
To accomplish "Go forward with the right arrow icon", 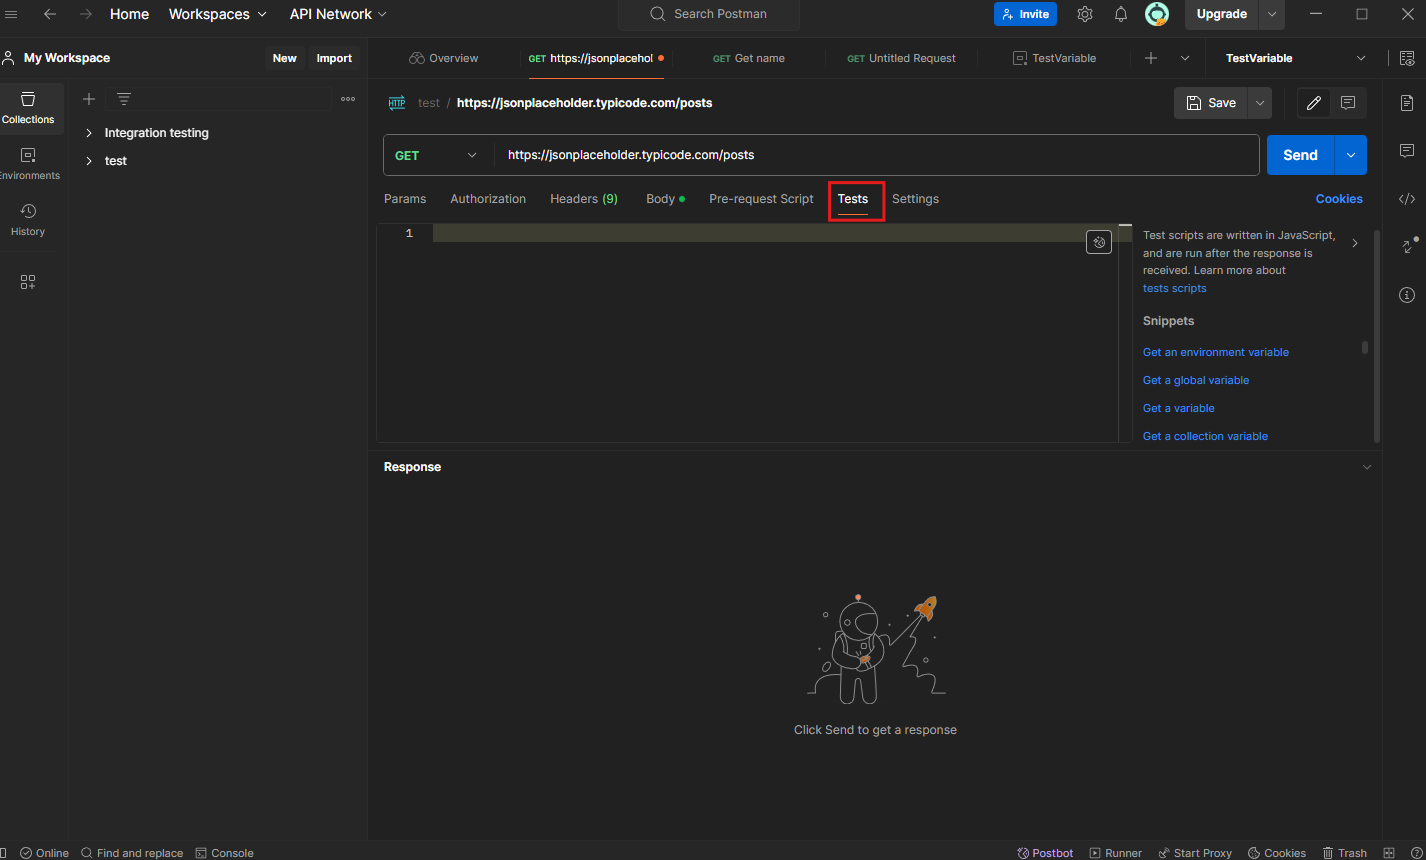I will coord(86,14).
